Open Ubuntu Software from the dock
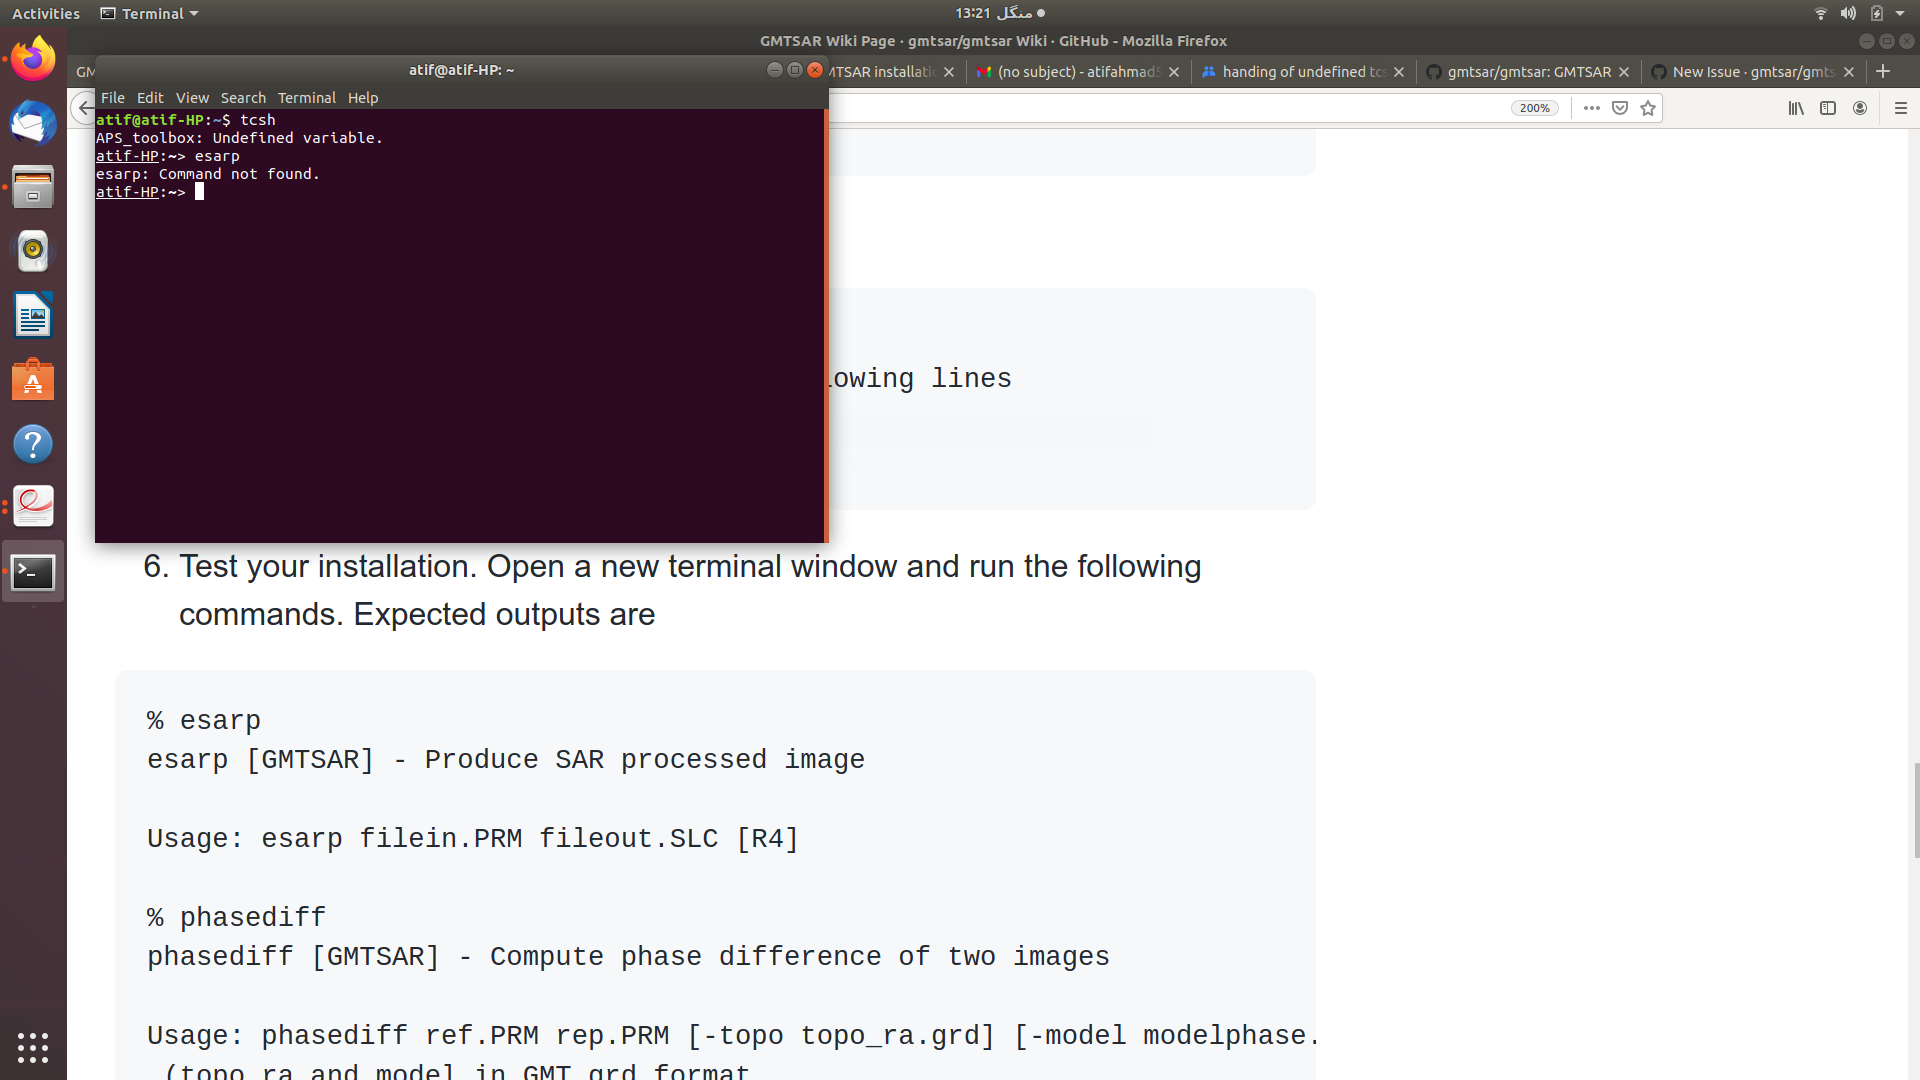Screen dimensions: 1920x1080 (x=33, y=380)
